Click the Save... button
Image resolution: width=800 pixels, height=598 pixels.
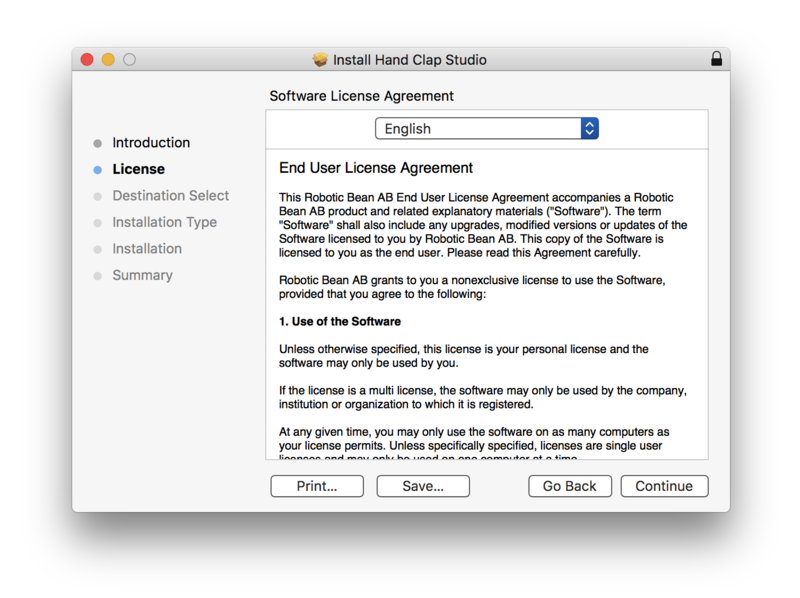coord(423,486)
